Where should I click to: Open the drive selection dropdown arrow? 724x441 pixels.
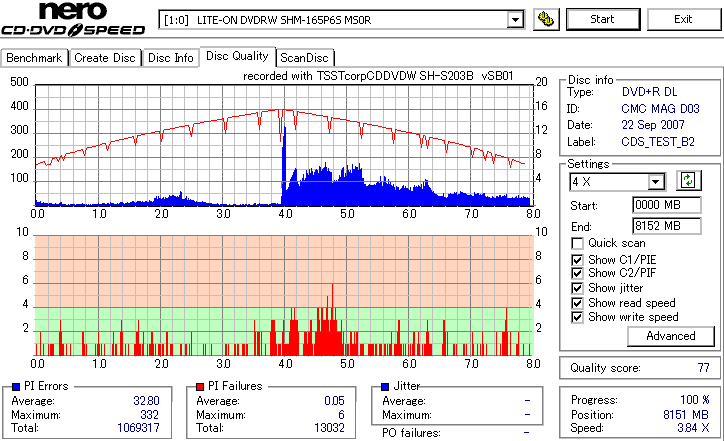[515, 20]
